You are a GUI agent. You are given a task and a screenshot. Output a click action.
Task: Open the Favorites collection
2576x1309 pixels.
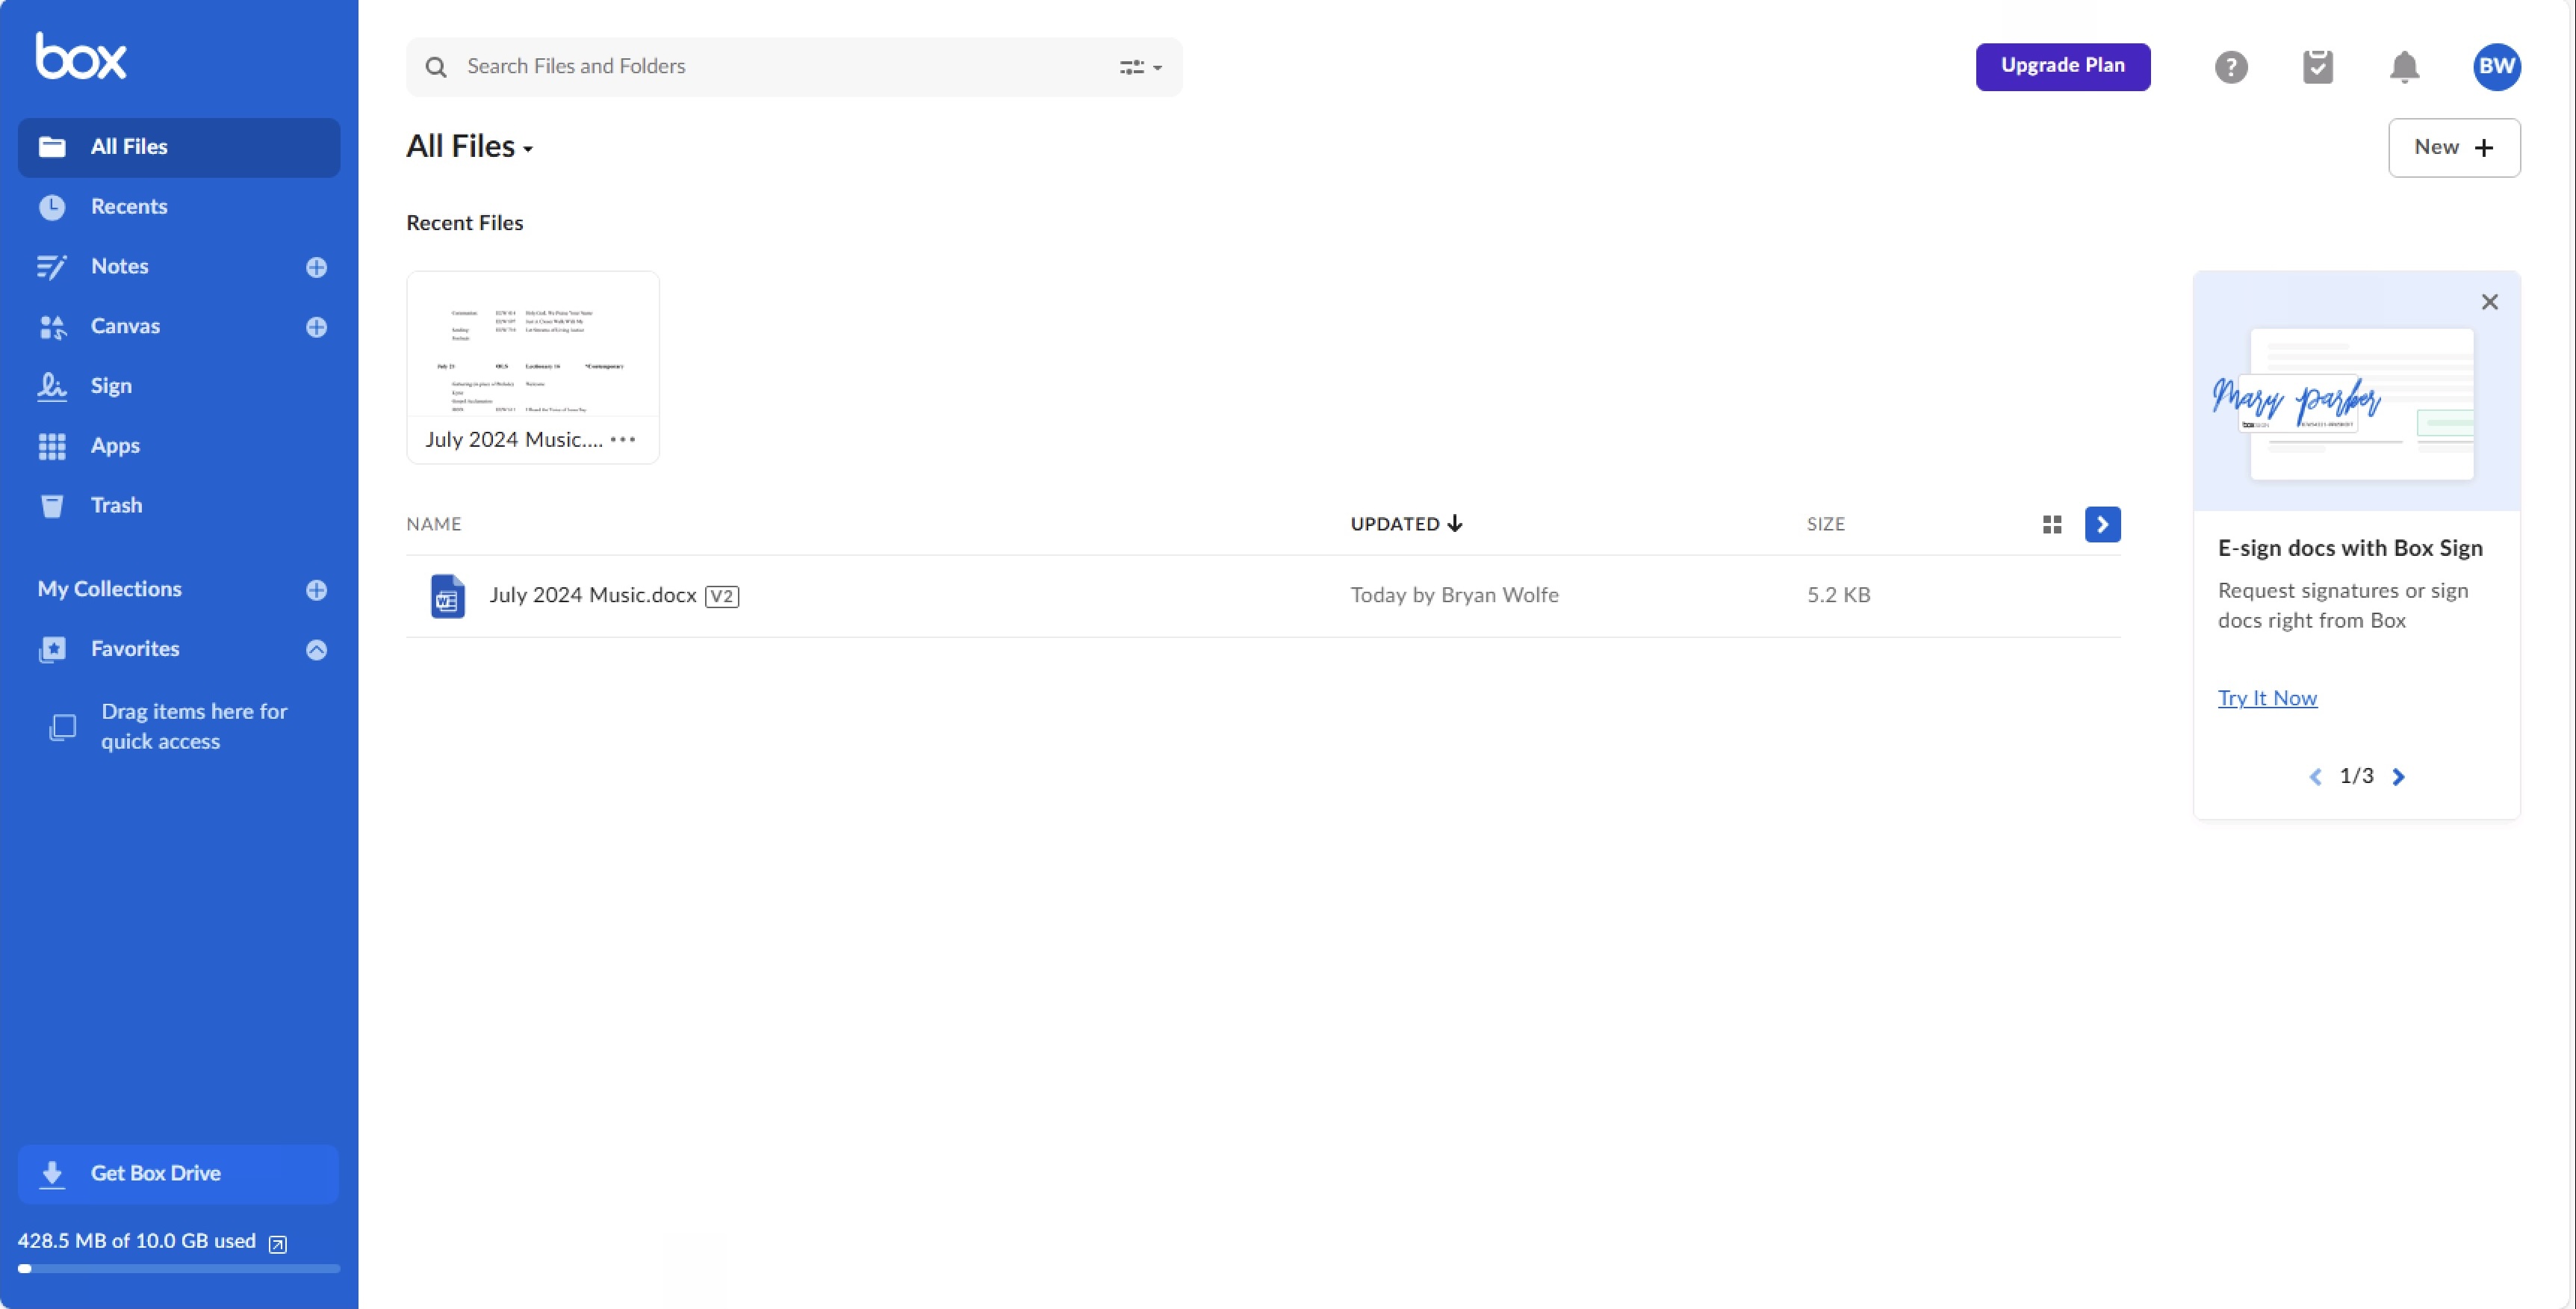[x=135, y=649]
